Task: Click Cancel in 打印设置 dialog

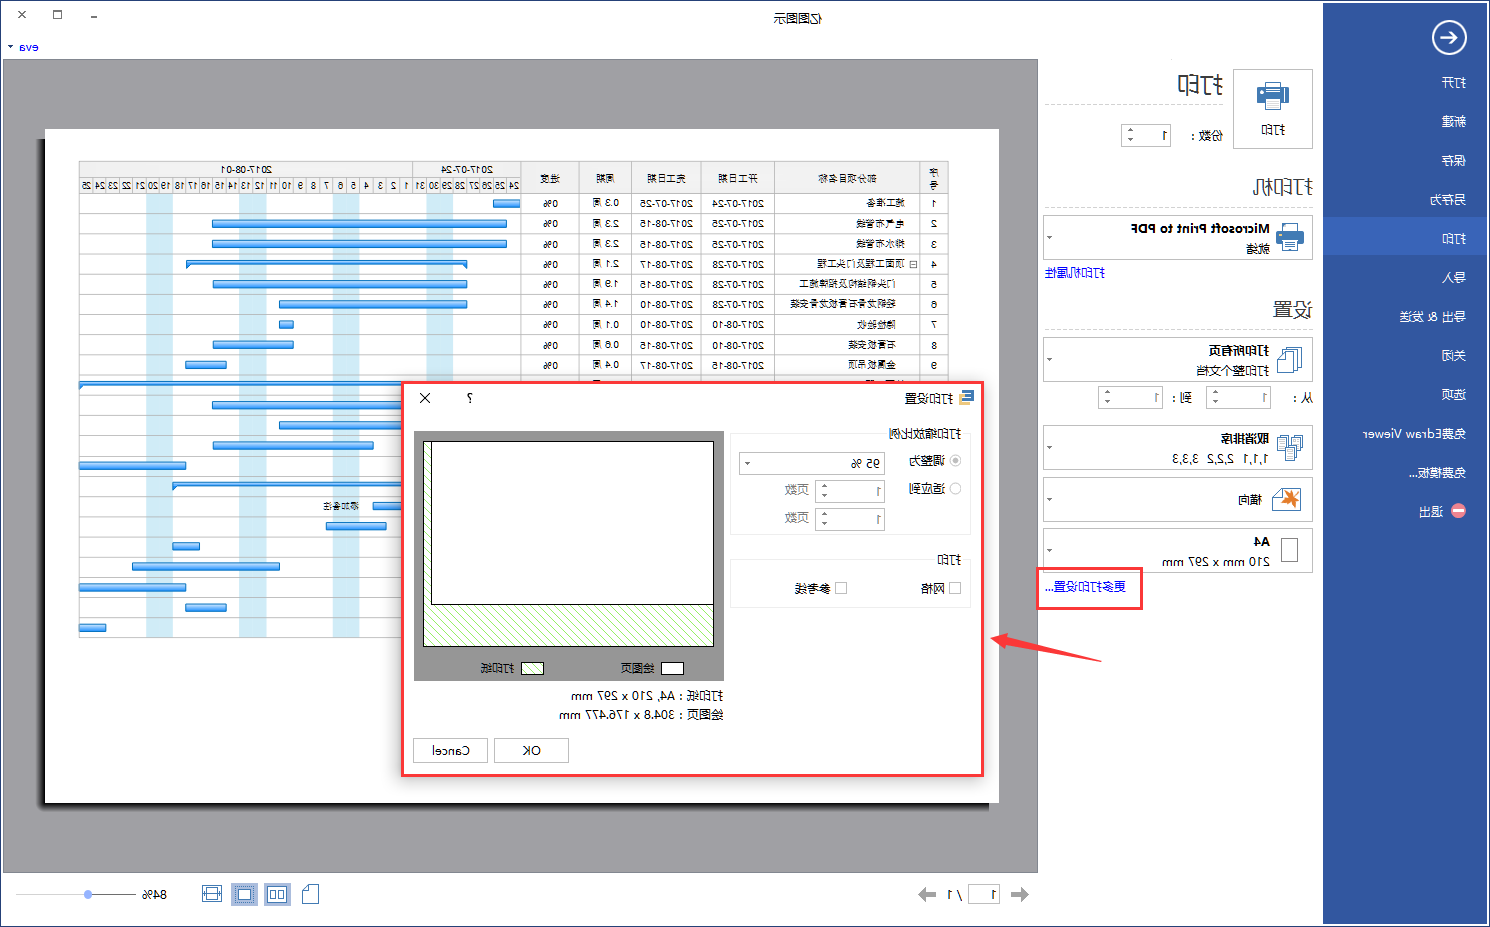Action: (450, 750)
